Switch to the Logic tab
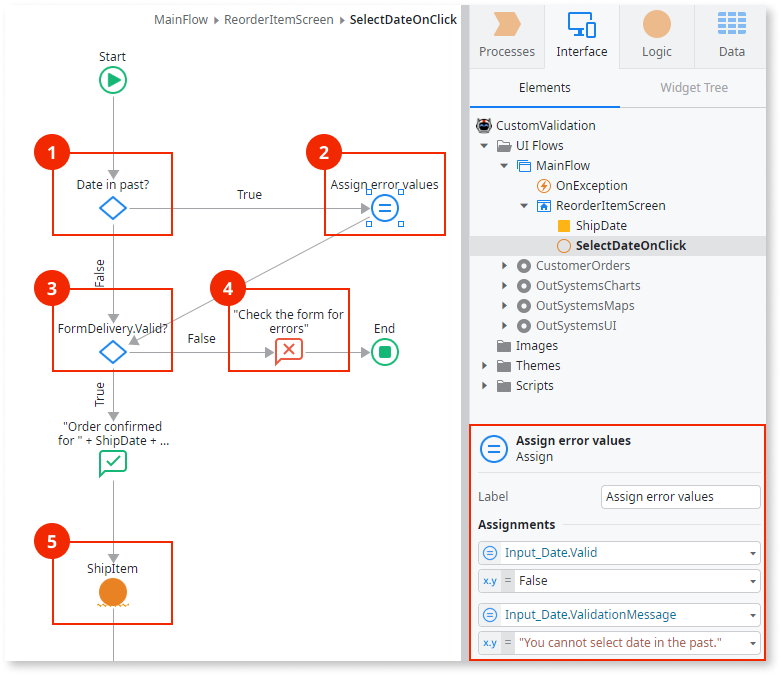781x676 pixels. [x=656, y=35]
